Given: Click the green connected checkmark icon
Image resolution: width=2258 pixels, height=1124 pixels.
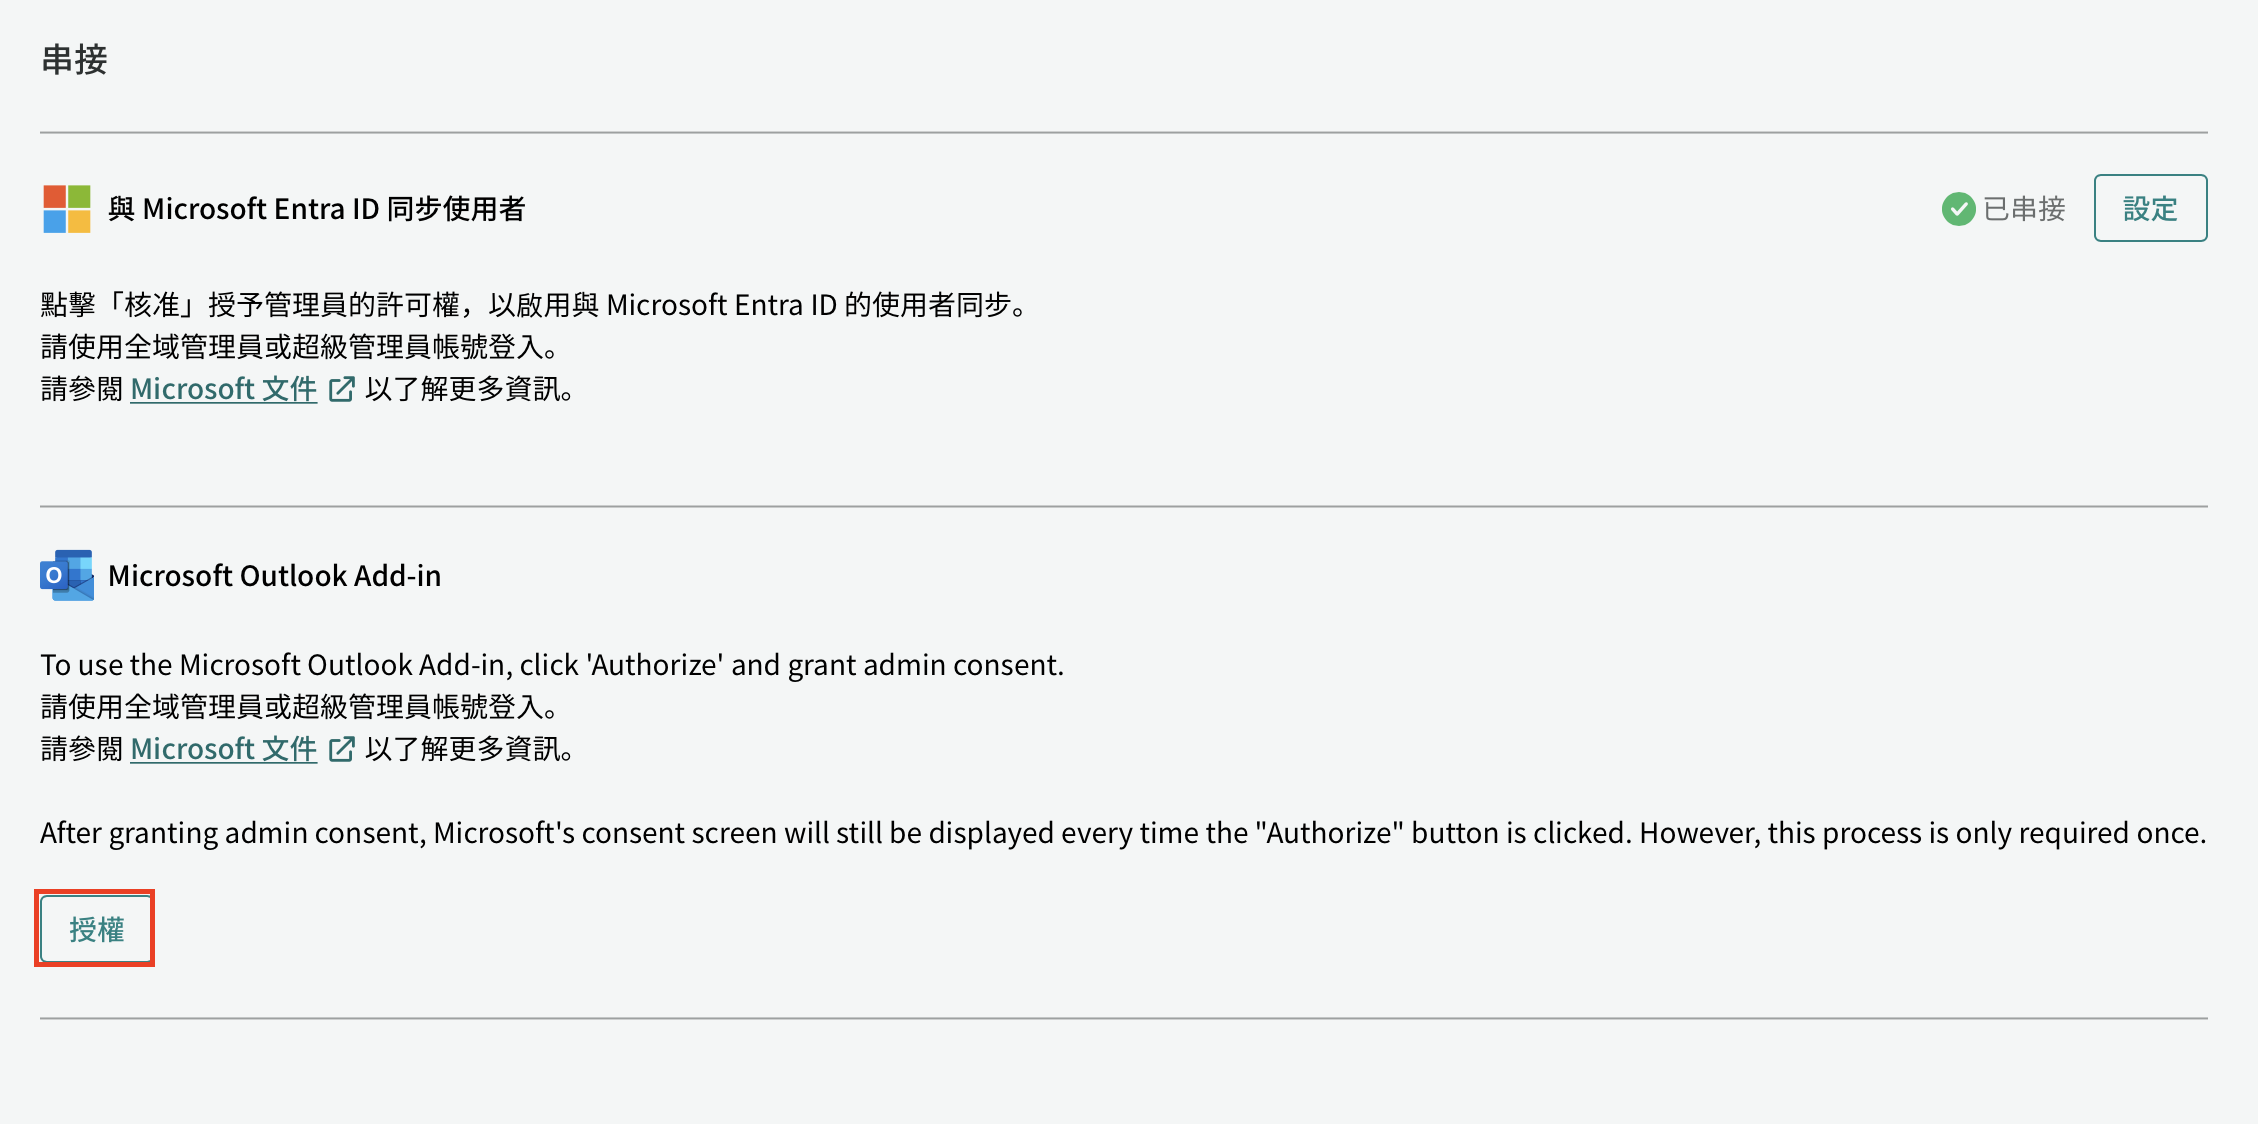Looking at the screenshot, I should coord(1958,209).
